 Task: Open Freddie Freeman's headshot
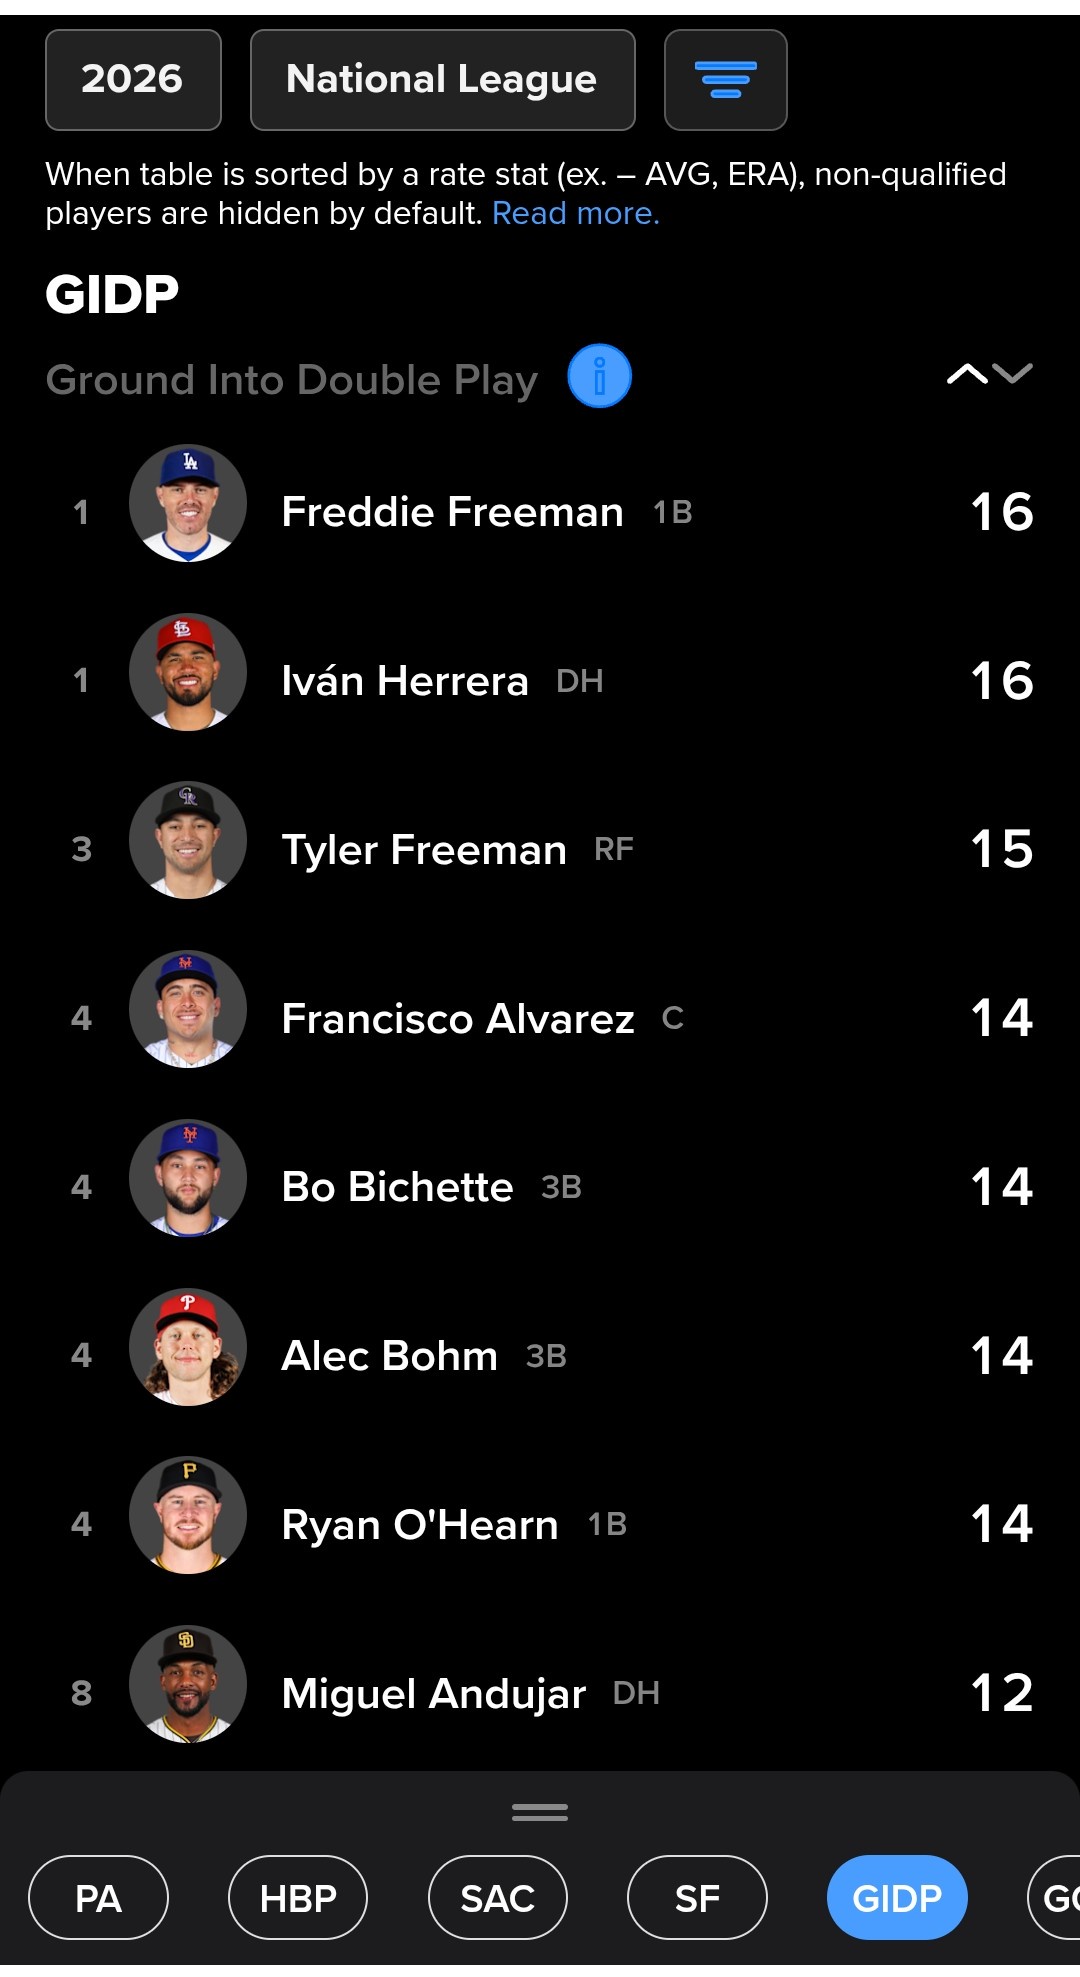[188, 503]
